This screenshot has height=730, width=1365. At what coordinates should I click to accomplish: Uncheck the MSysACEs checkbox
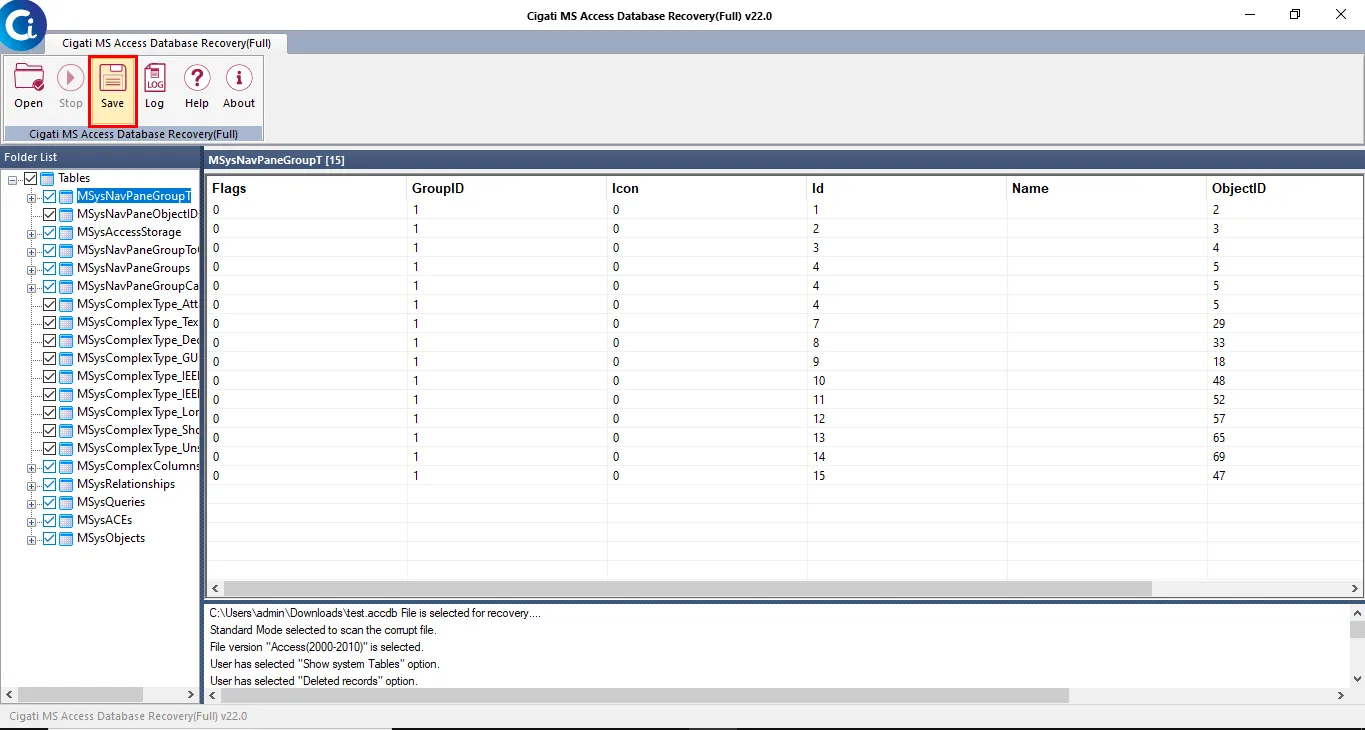coord(49,520)
